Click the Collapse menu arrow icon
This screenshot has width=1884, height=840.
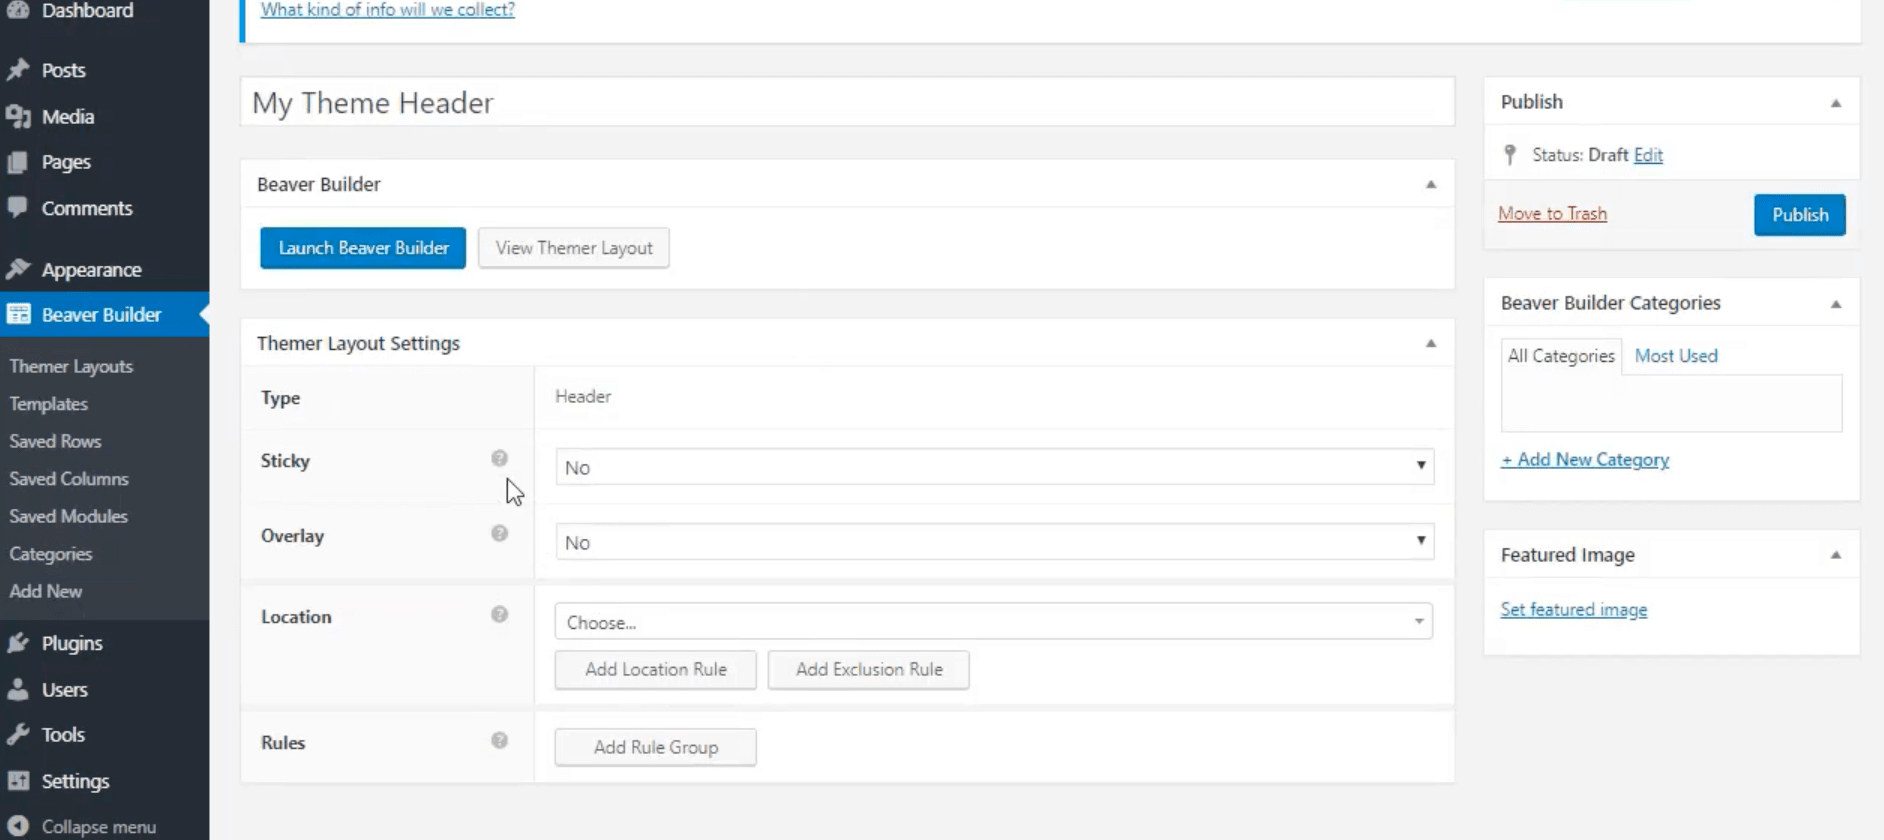[18, 826]
